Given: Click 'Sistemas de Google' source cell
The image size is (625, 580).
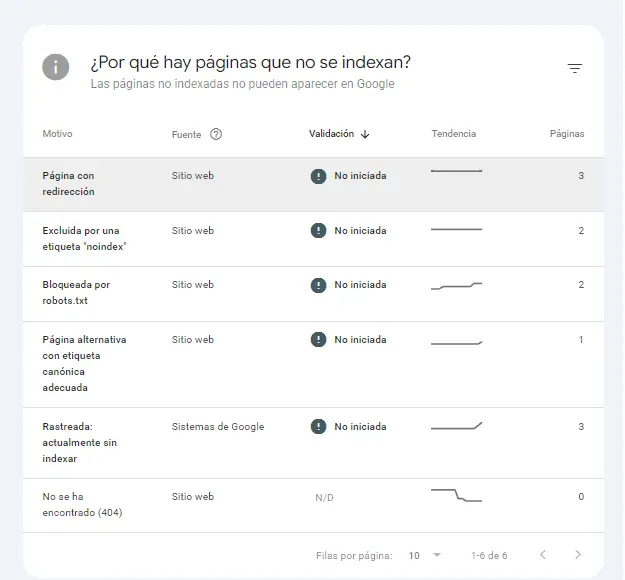Looking at the screenshot, I should click(x=218, y=427).
